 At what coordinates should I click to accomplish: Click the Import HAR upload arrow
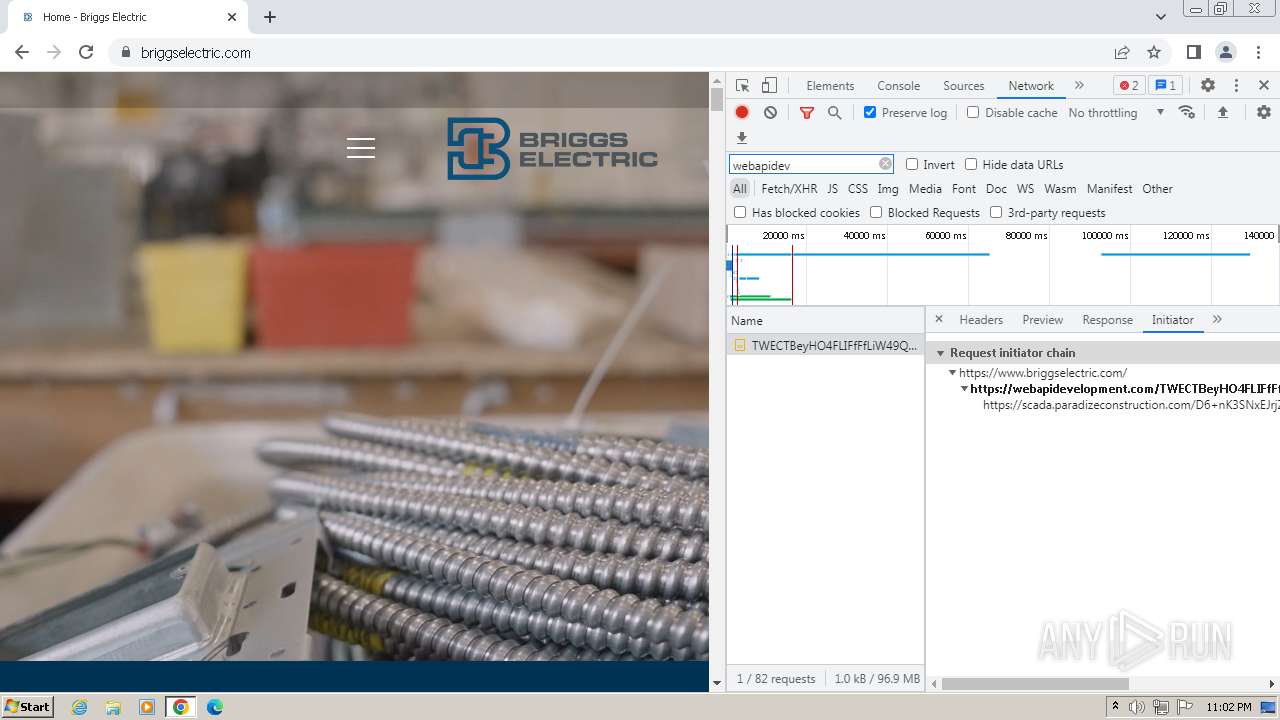pos(1223,112)
